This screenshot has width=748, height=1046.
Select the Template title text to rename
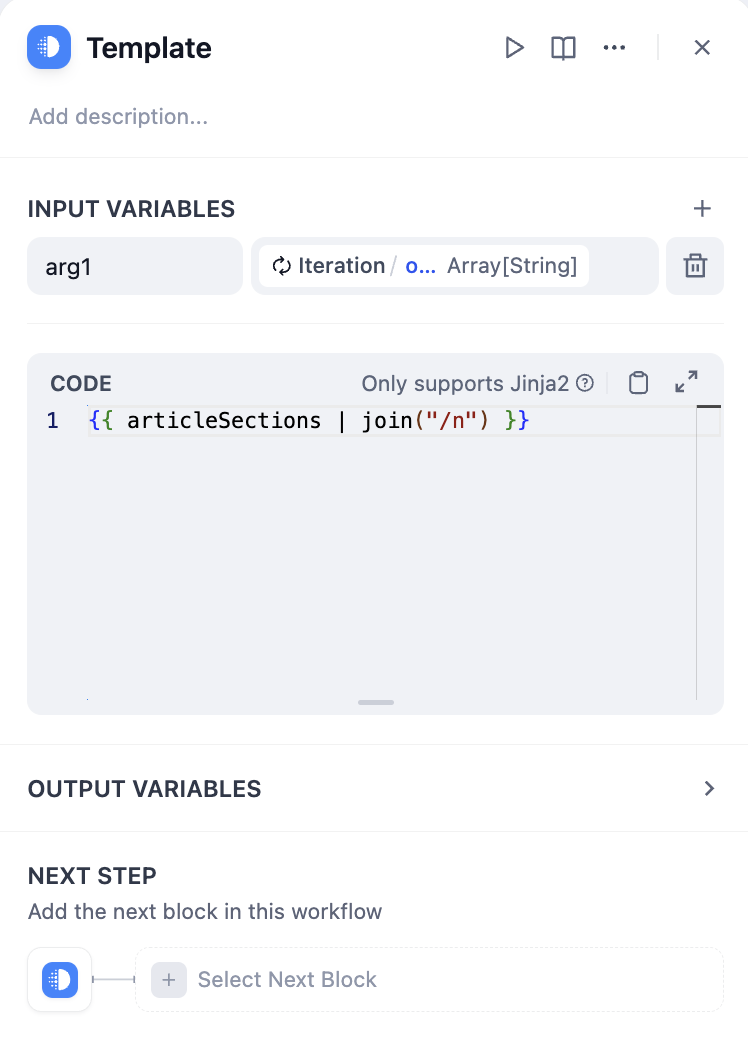tap(149, 48)
